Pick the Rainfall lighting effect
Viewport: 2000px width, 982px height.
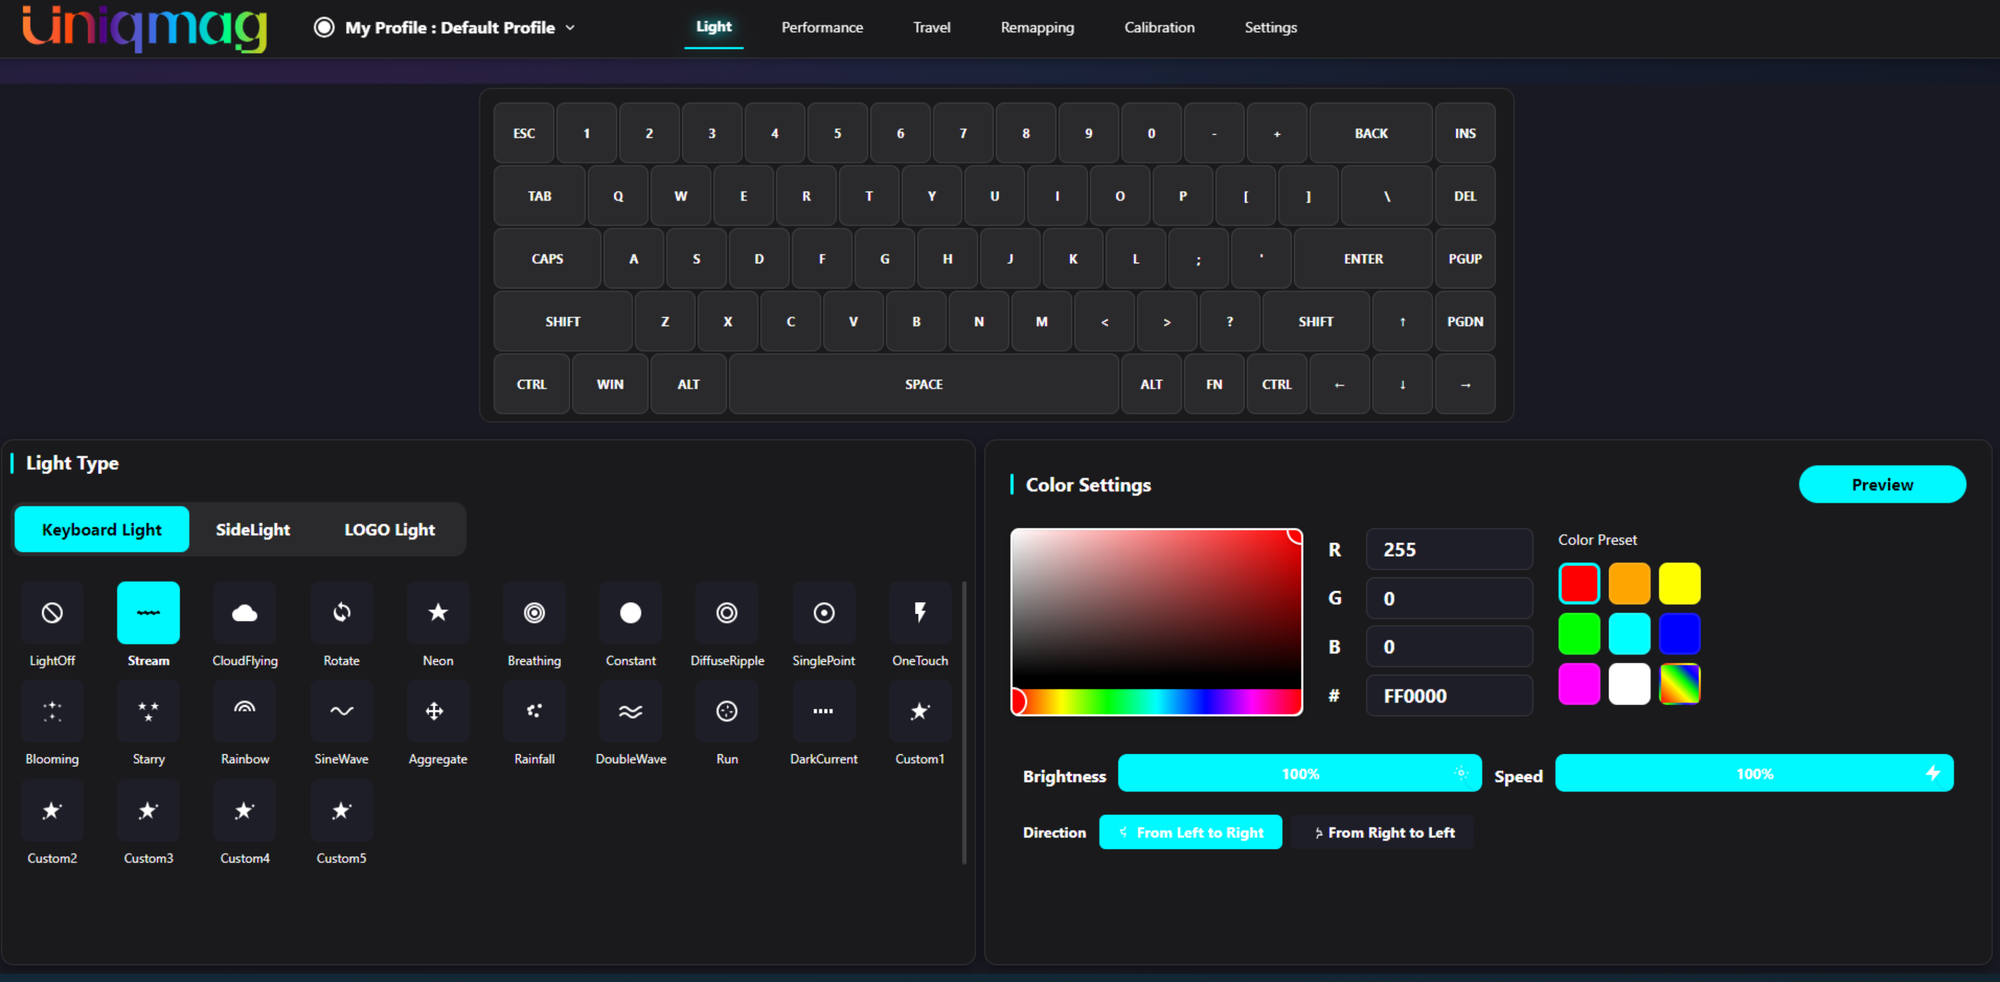(535, 711)
